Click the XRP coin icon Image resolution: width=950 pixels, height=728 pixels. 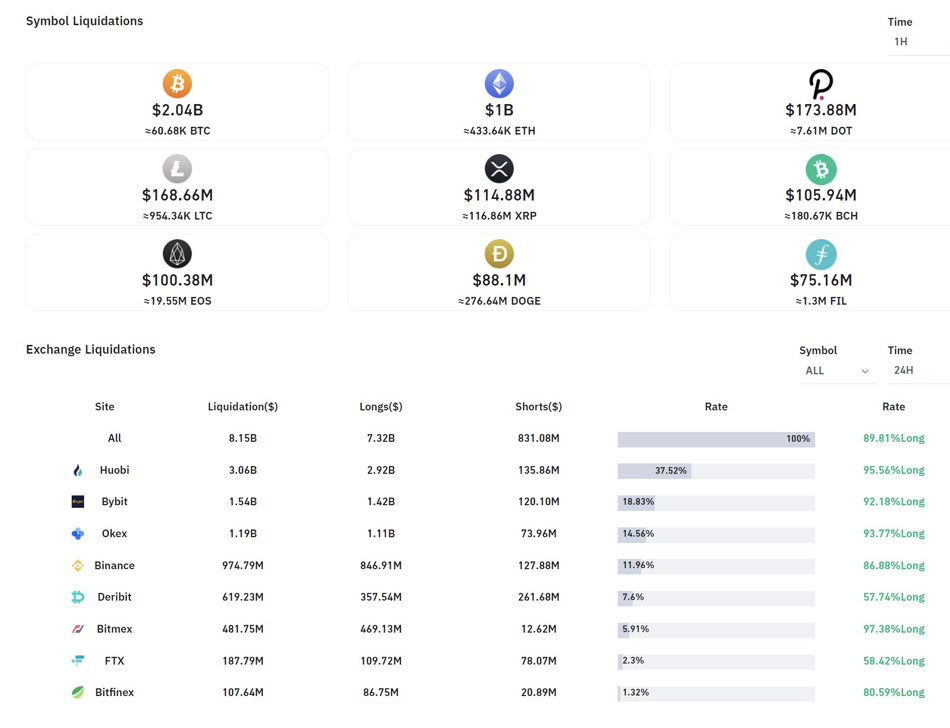[x=499, y=168]
